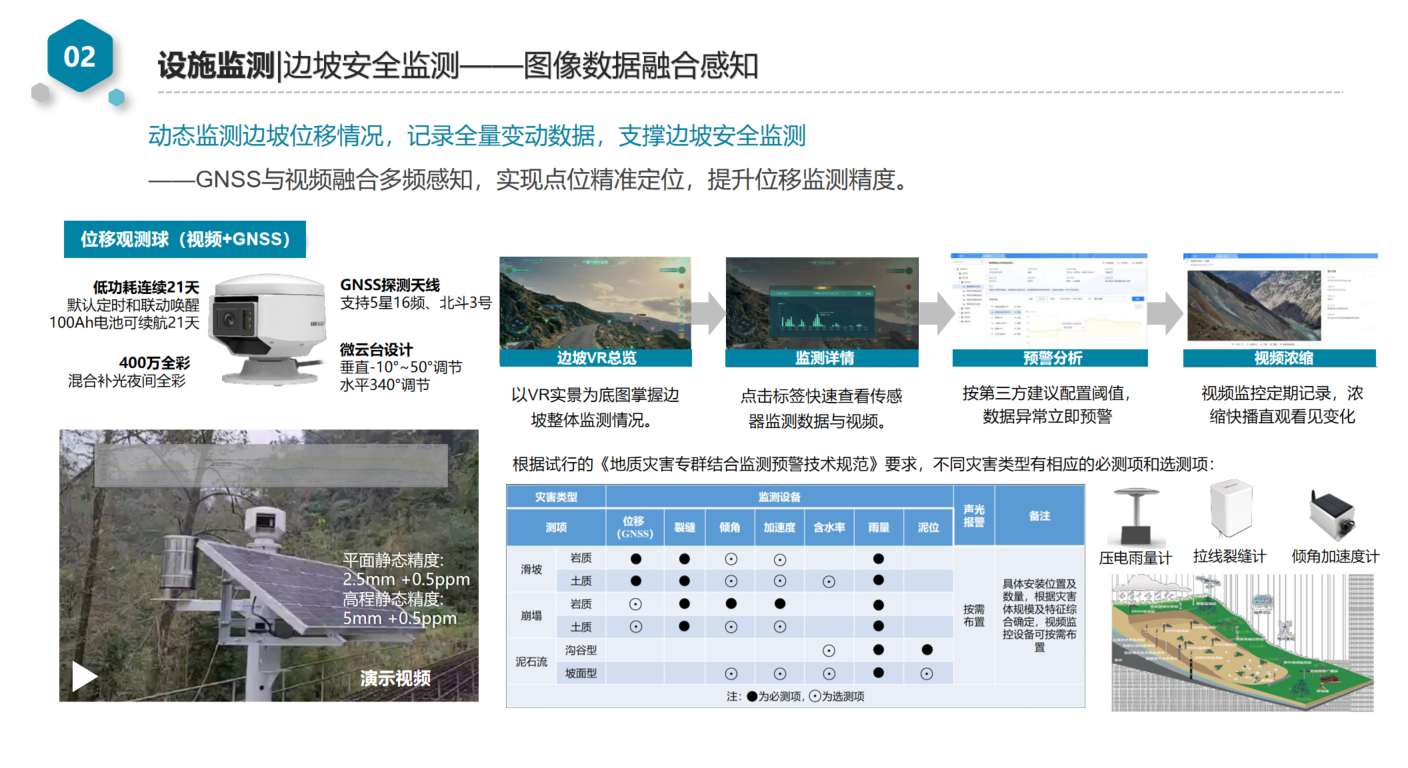Click the arrow between 预警分析 and 视频浓缩
Viewport: 1408px width, 768px height.
coord(1165,314)
